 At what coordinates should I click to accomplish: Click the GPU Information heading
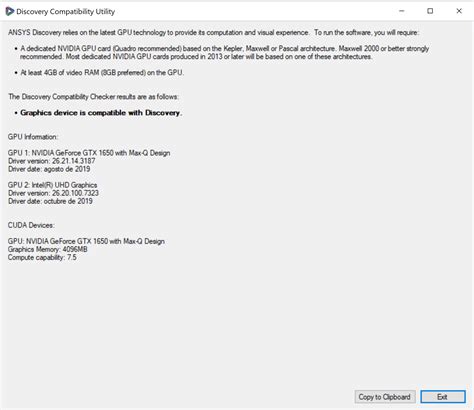click(33, 137)
